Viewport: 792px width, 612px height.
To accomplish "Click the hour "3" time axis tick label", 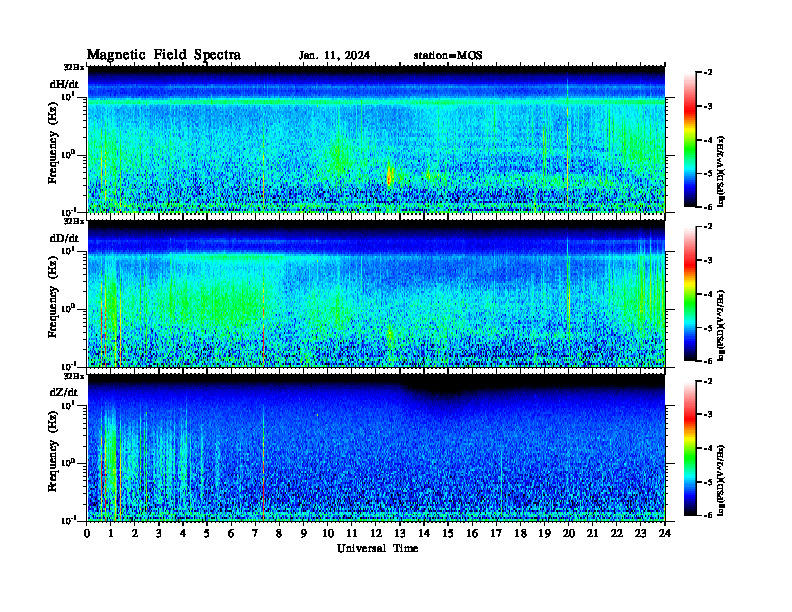I will [x=159, y=534].
